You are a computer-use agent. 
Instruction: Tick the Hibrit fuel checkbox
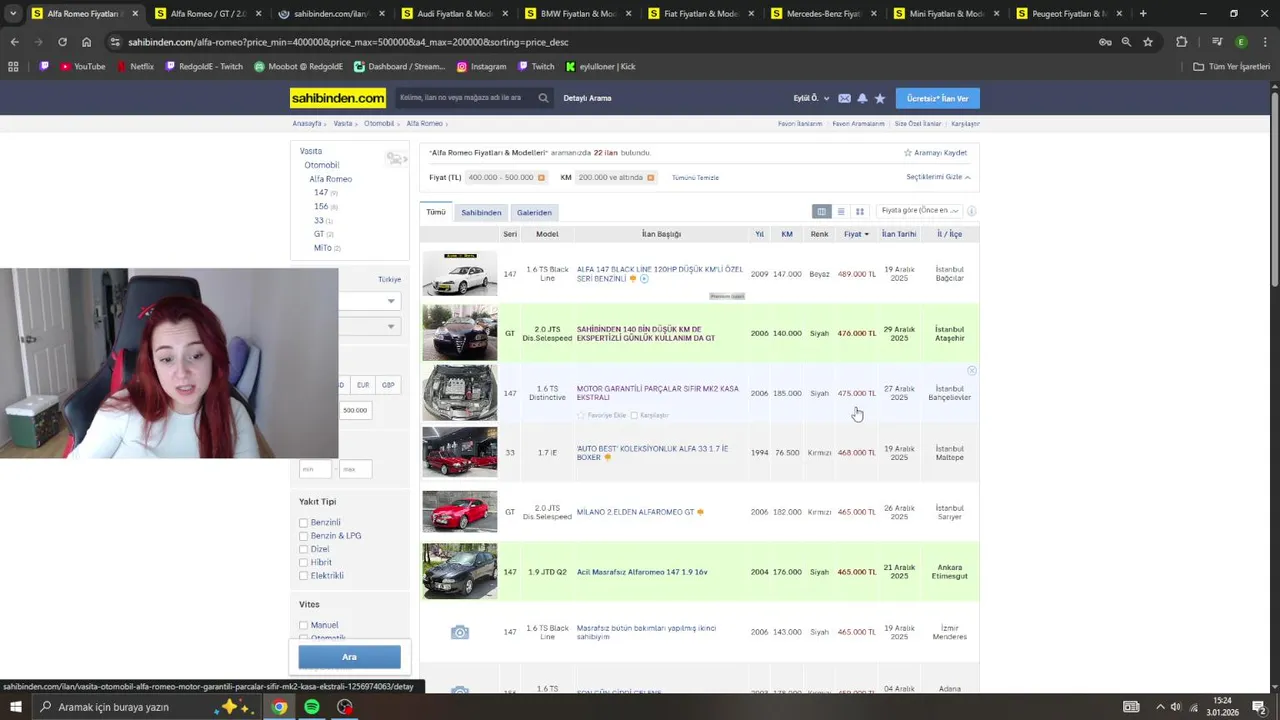(303, 562)
